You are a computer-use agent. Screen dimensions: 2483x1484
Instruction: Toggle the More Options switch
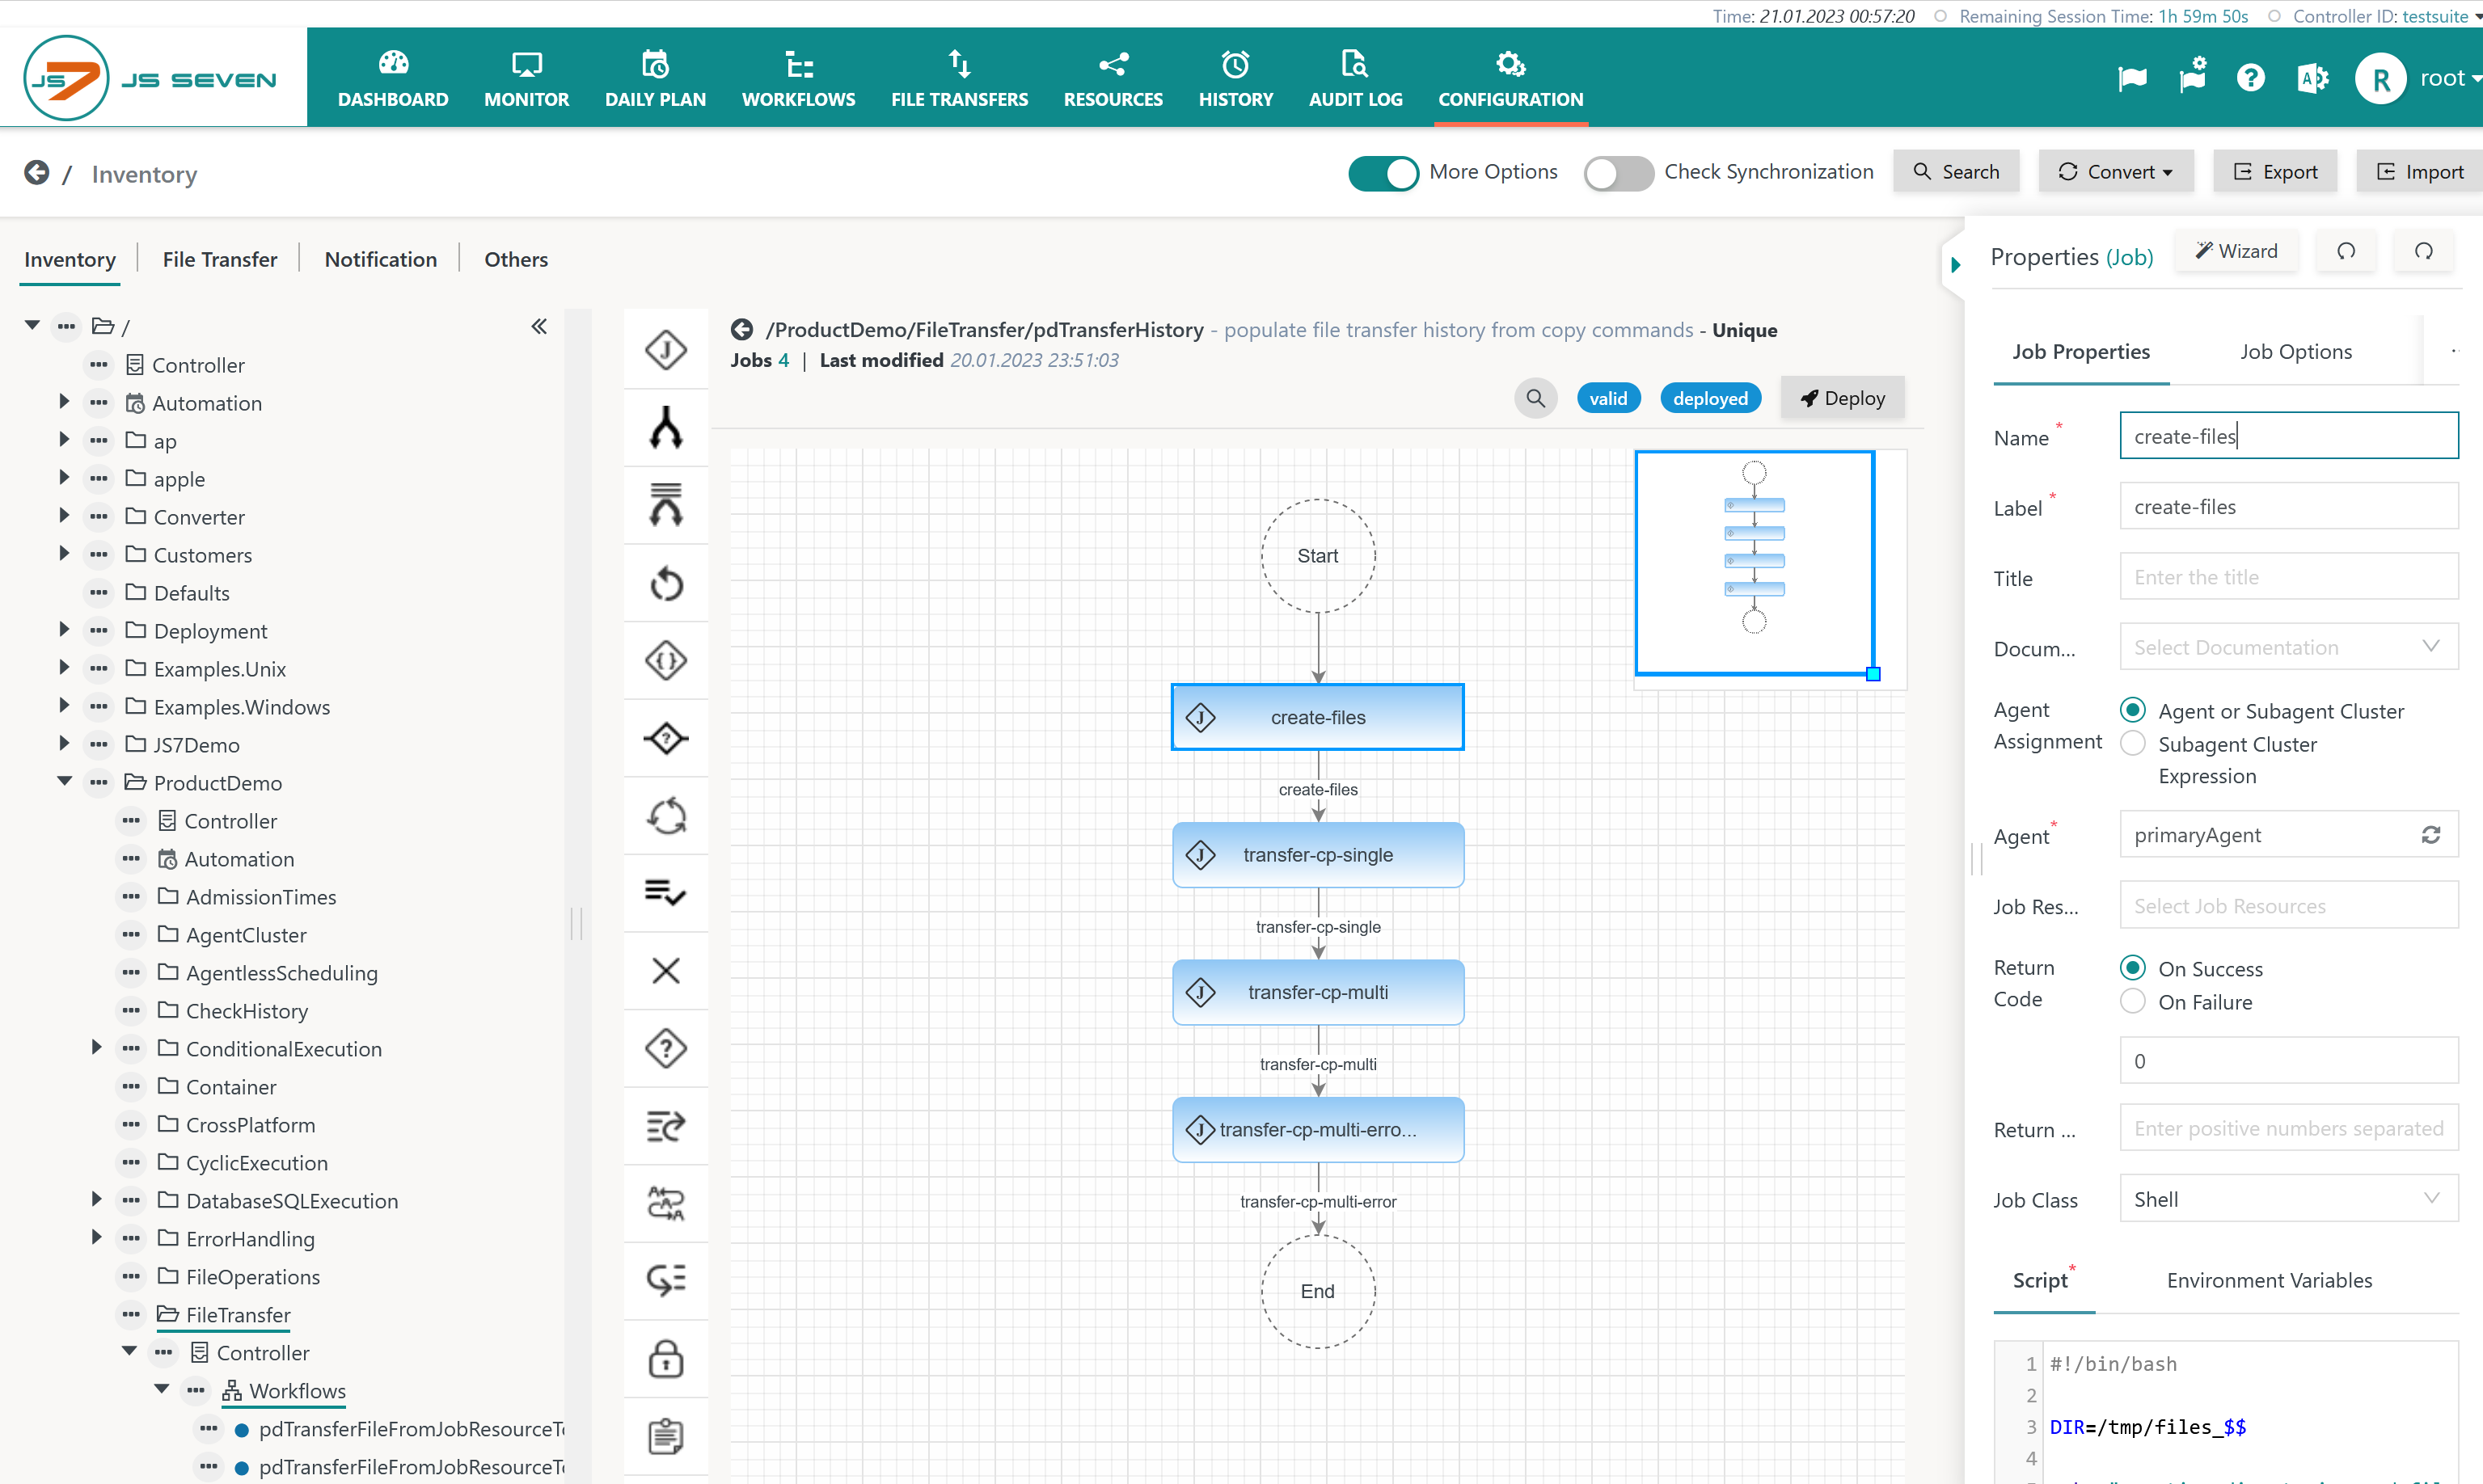pos(1383,173)
